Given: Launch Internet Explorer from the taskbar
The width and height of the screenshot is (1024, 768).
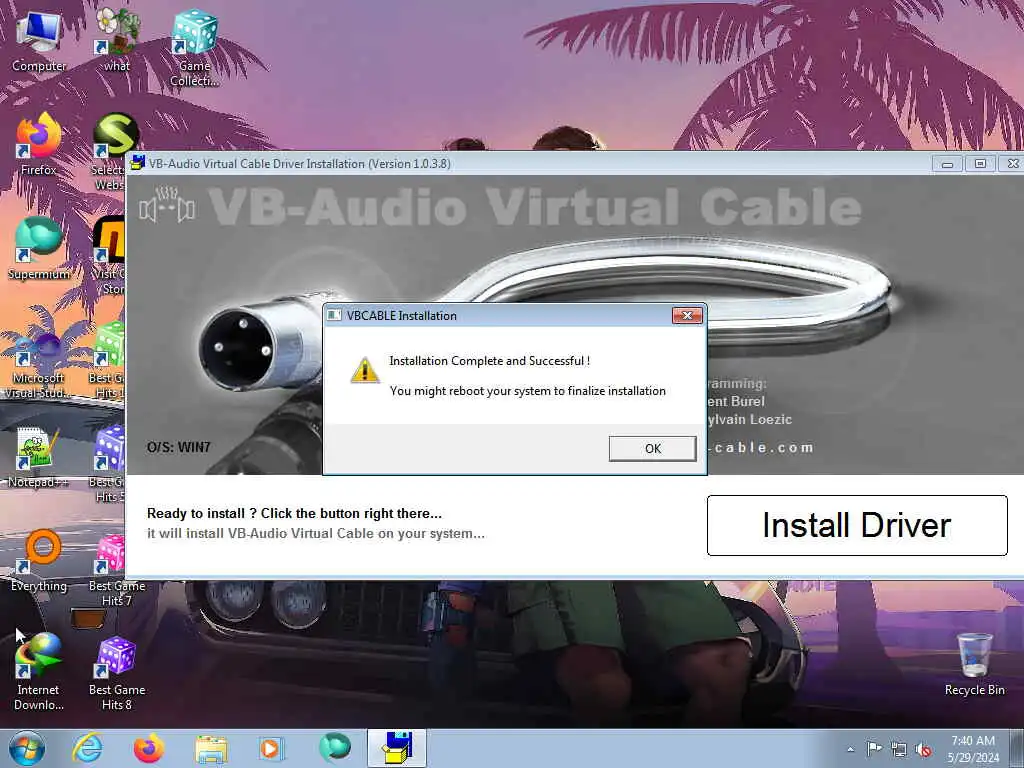Looking at the screenshot, I should [87, 748].
